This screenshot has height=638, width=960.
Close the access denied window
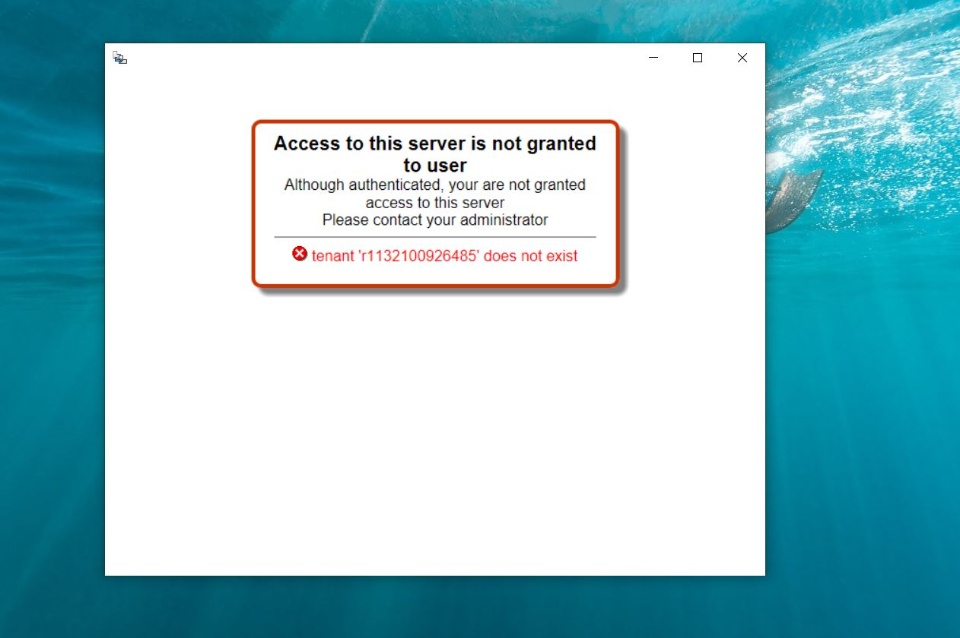coord(742,58)
